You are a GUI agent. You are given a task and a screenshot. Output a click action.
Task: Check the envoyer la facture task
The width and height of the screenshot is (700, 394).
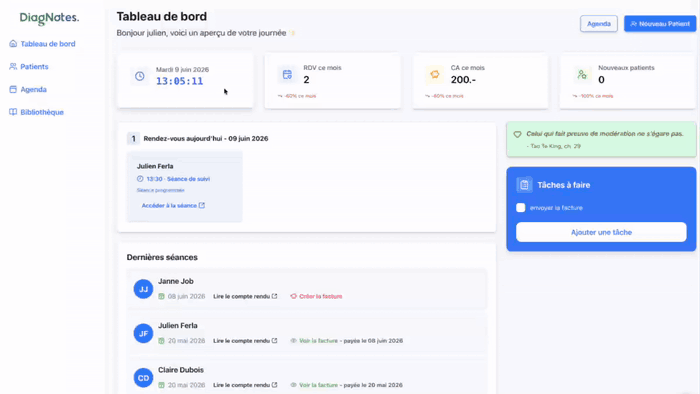pos(521,207)
